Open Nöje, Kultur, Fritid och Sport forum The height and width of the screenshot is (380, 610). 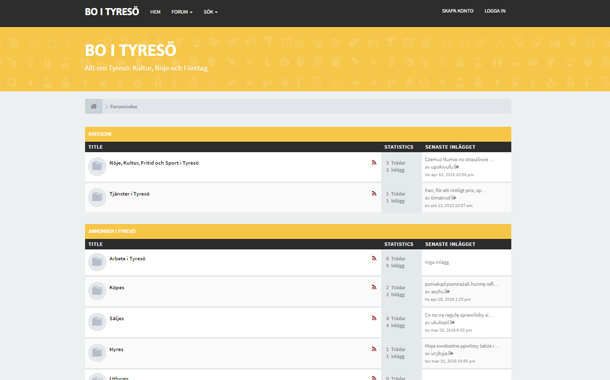154,163
